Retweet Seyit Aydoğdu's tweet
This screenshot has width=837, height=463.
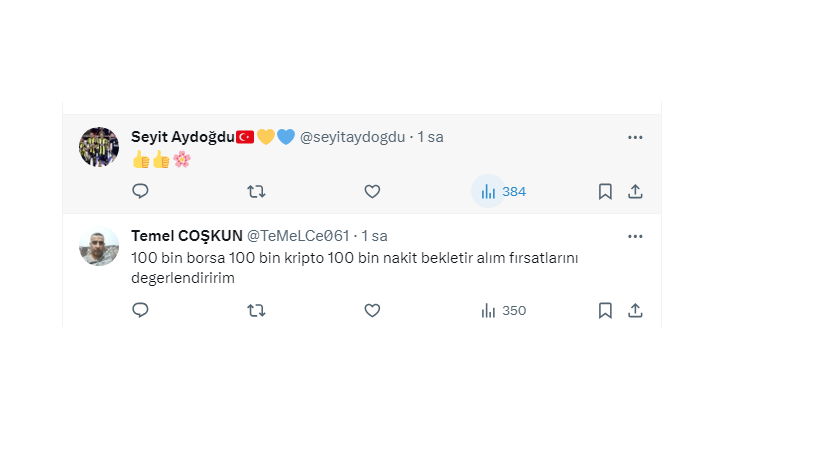point(256,191)
